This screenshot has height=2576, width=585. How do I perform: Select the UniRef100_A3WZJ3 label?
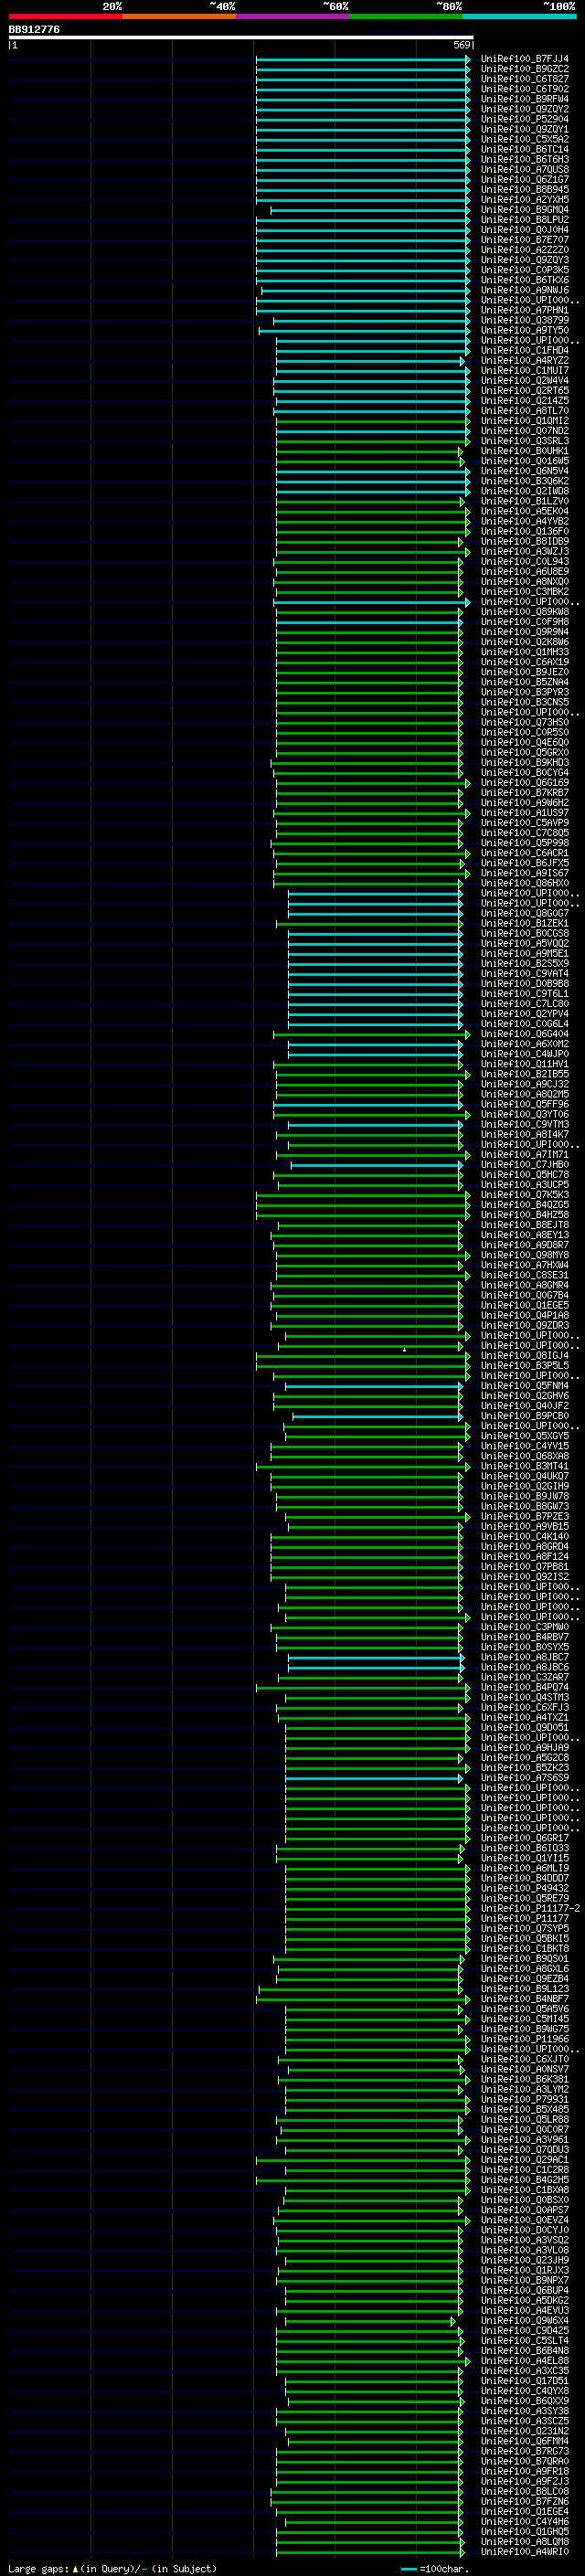point(524,551)
